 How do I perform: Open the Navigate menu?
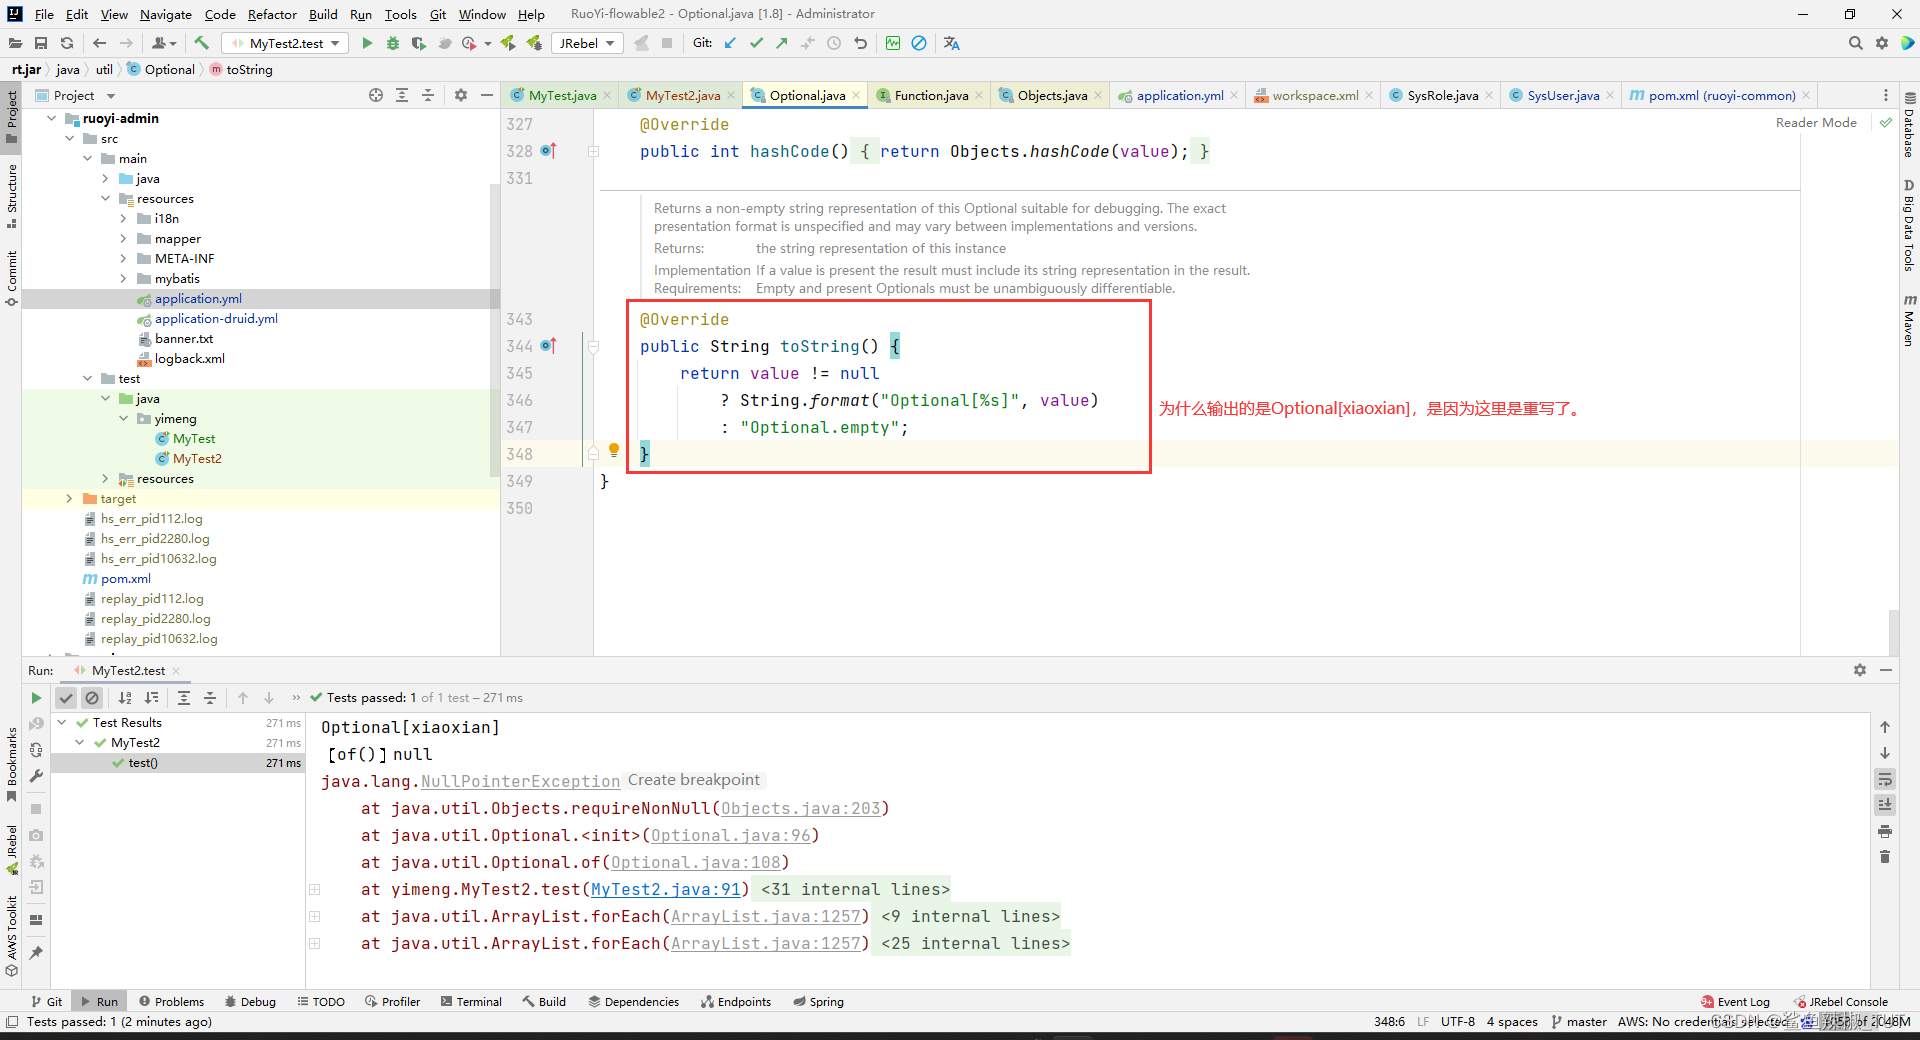click(x=165, y=14)
